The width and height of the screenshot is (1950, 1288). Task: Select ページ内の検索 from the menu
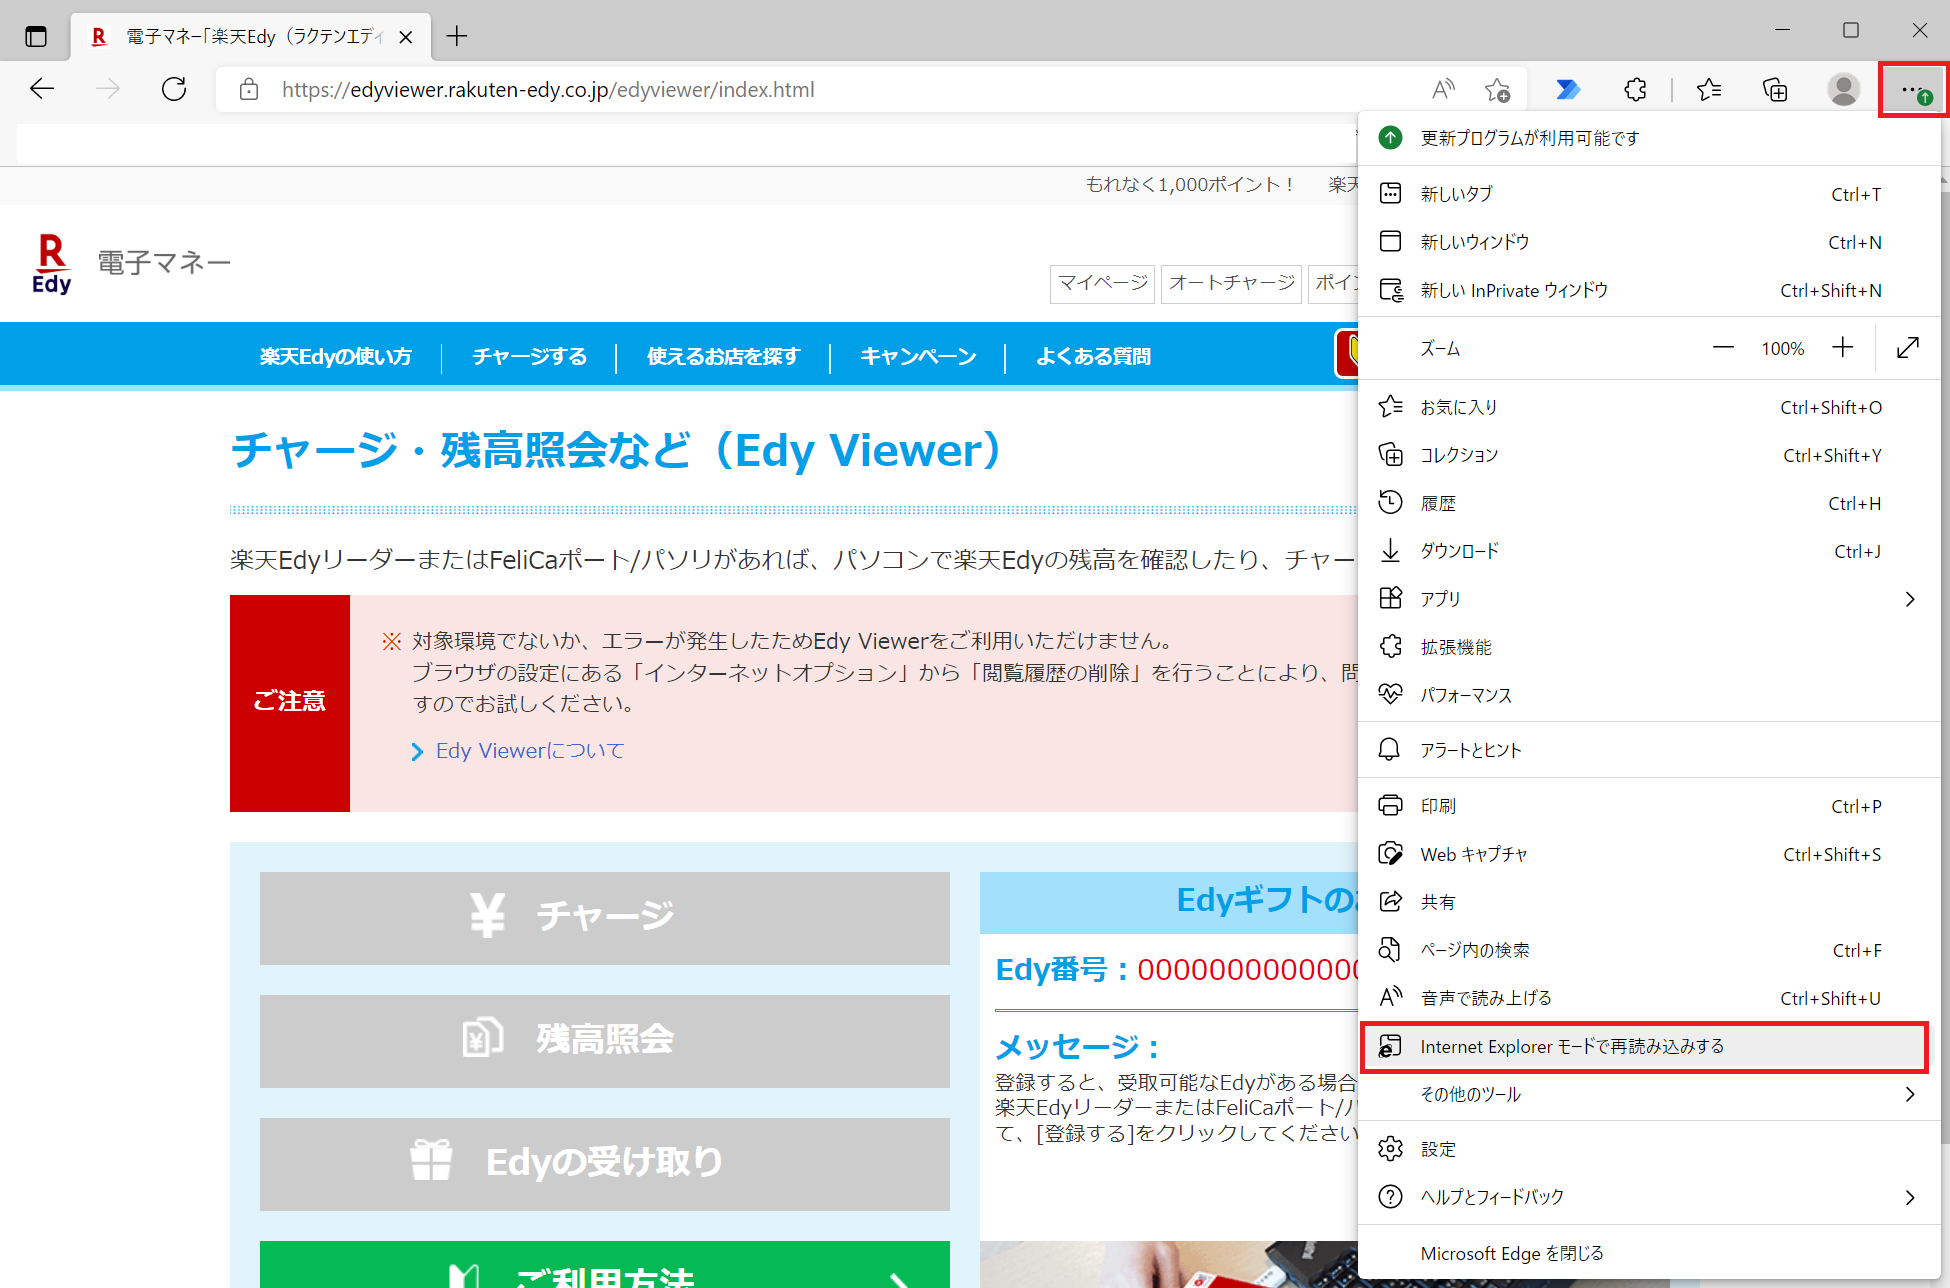click(1649, 950)
